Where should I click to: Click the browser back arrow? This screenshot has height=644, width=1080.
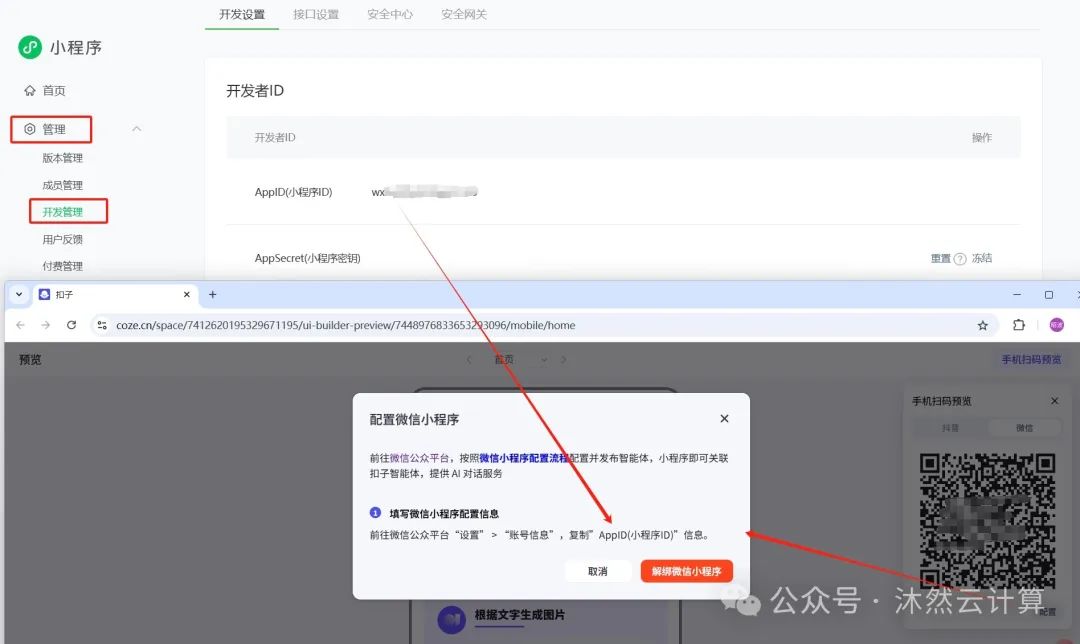[x=21, y=325]
